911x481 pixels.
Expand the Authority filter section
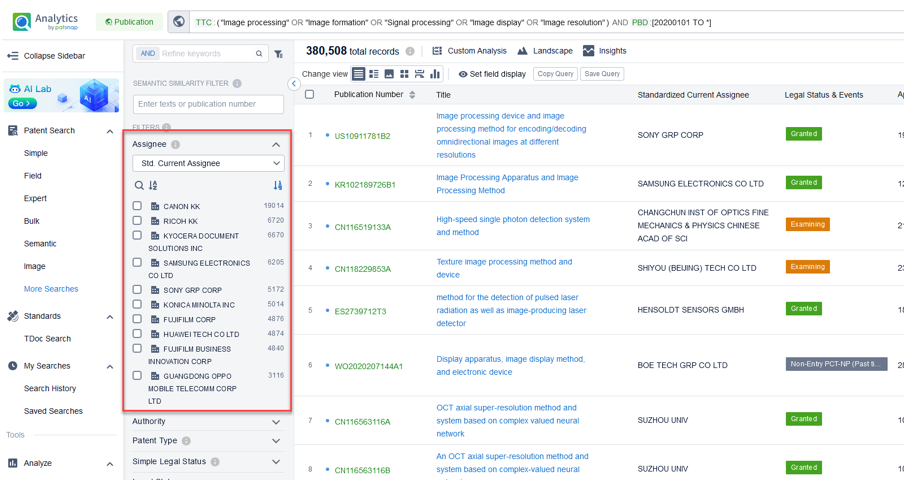pyautogui.click(x=207, y=422)
